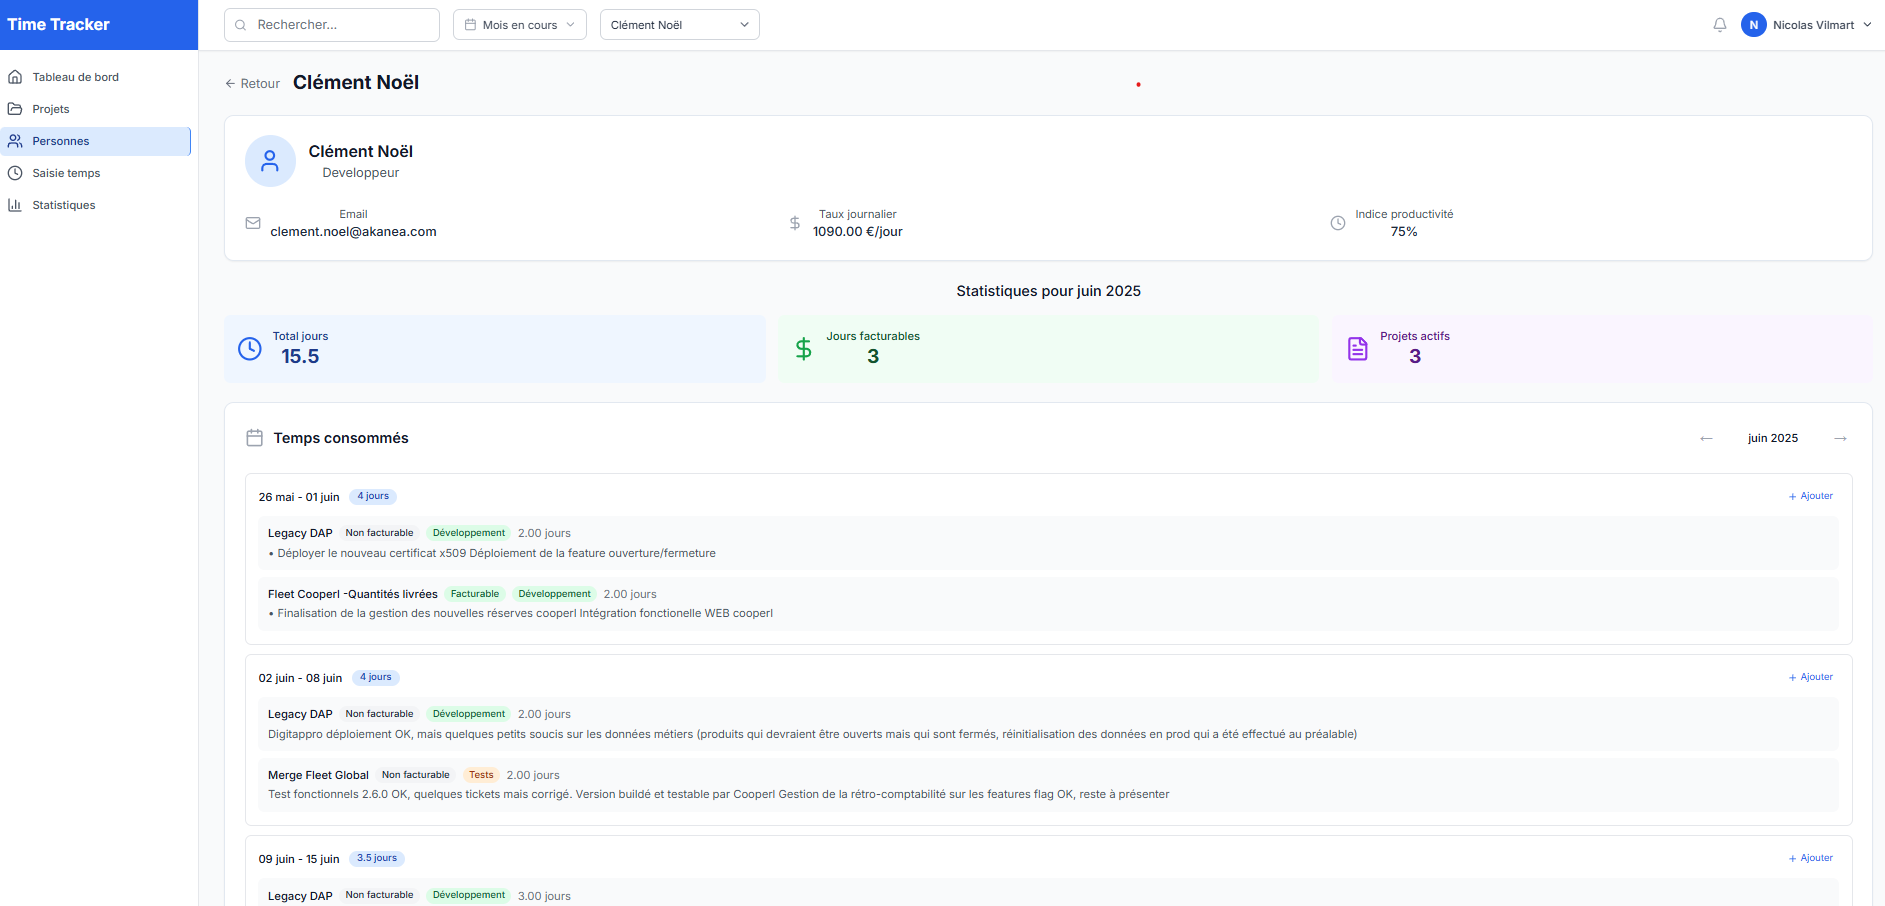Image resolution: width=1885 pixels, height=906 pixels.
Task: Open the Mois en cours period dropdown
Action: coord(520,25)
